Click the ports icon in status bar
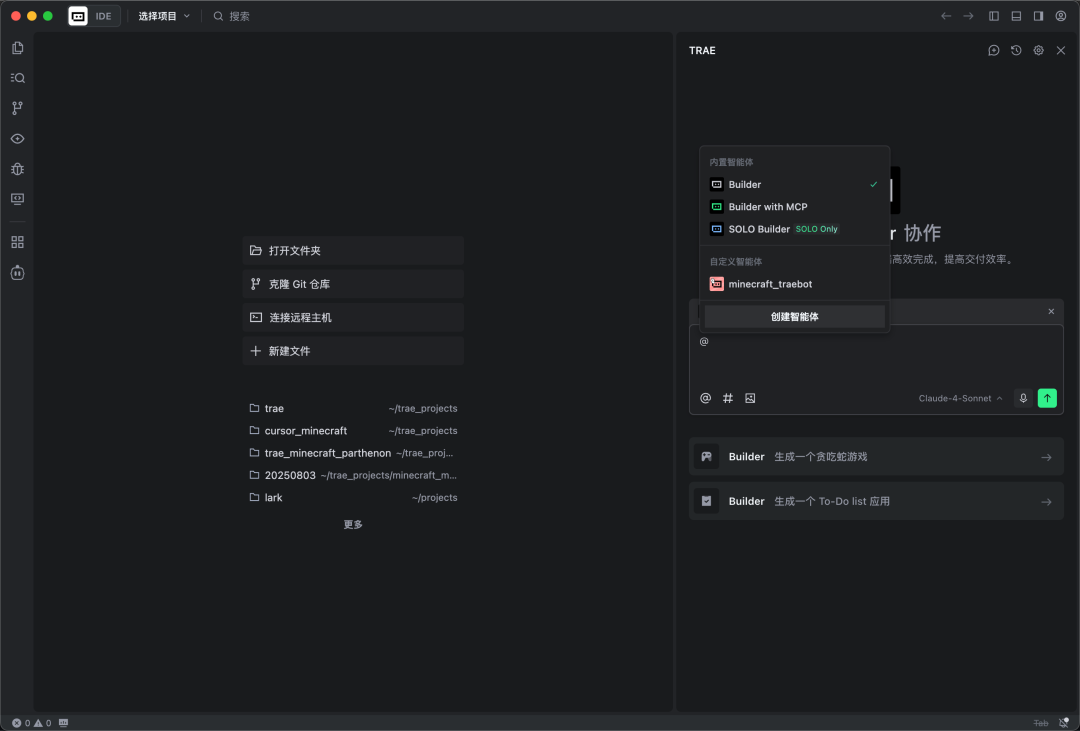Viewport: 1080px width, 731px height. point(63,723)
